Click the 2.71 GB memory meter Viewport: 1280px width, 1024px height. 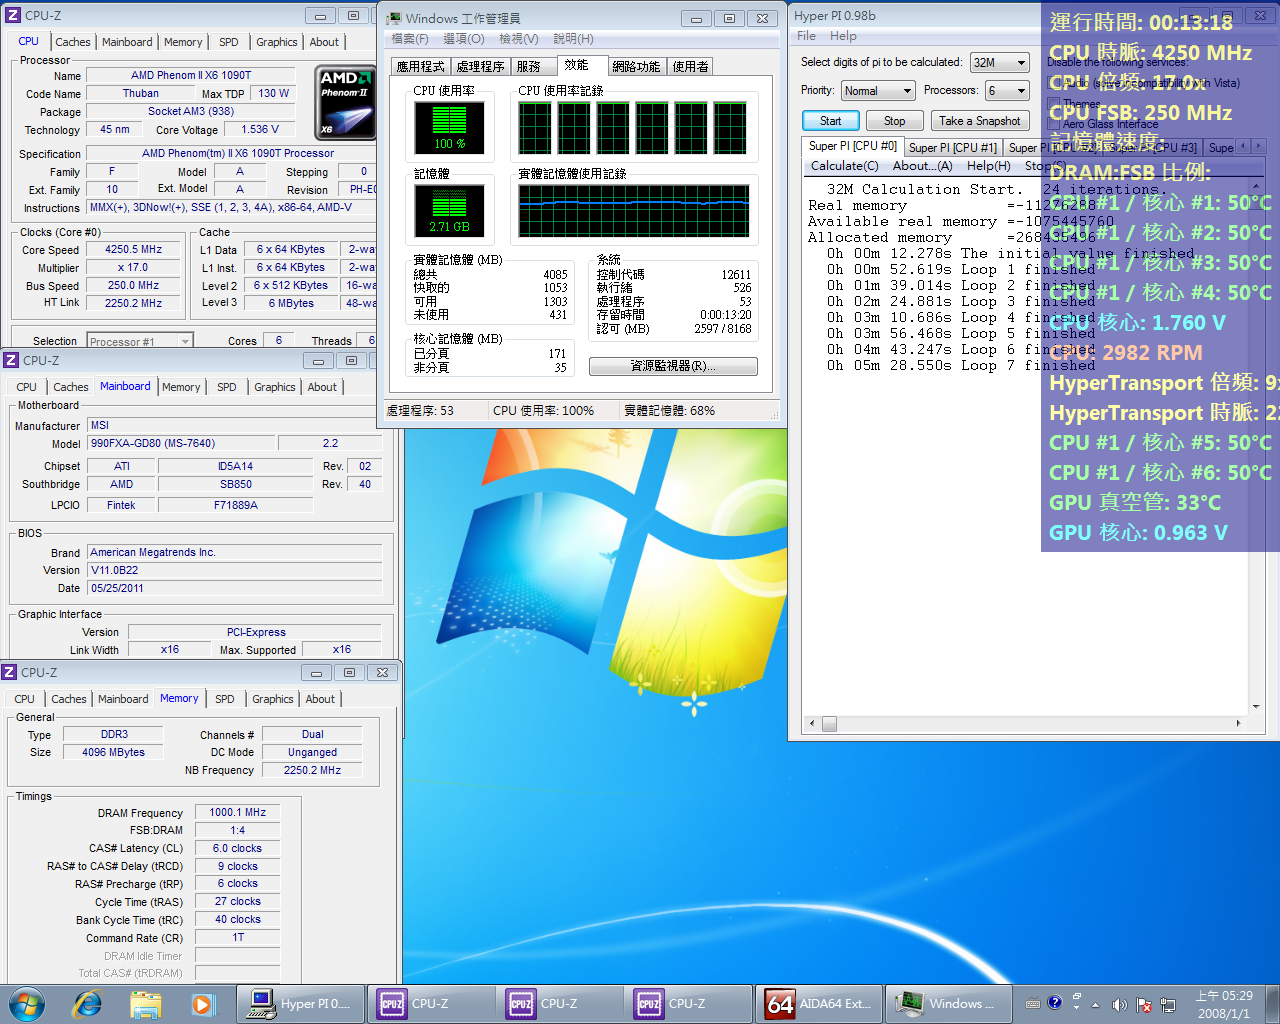tap(450, 211)
